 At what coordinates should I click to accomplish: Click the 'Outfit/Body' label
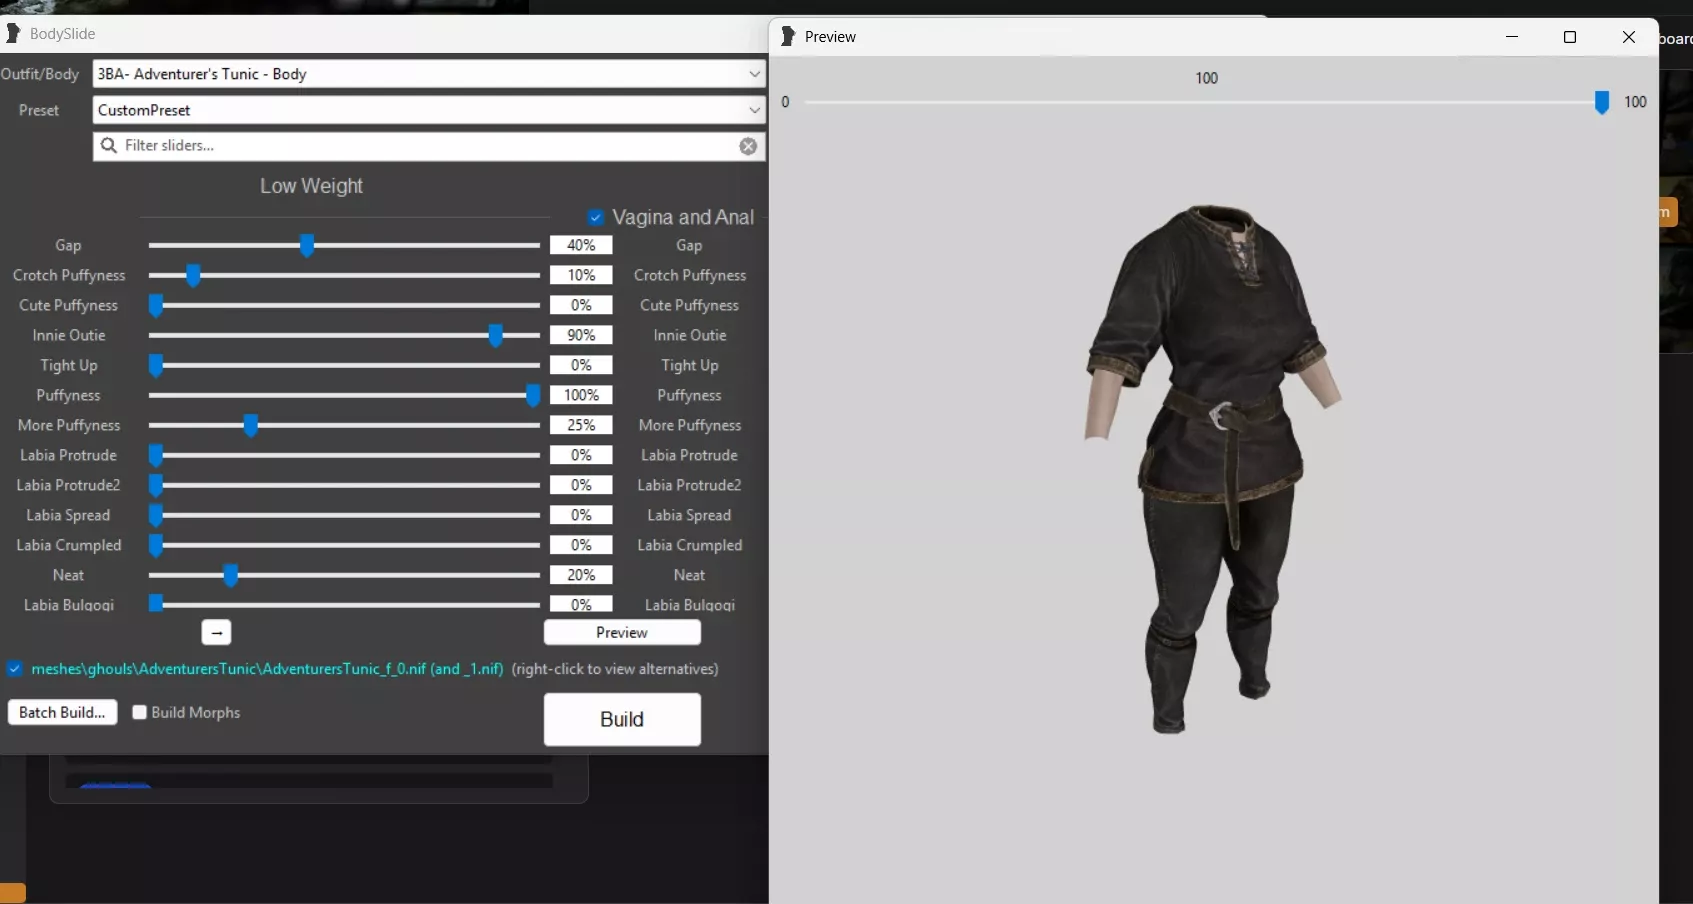point(40,74)
